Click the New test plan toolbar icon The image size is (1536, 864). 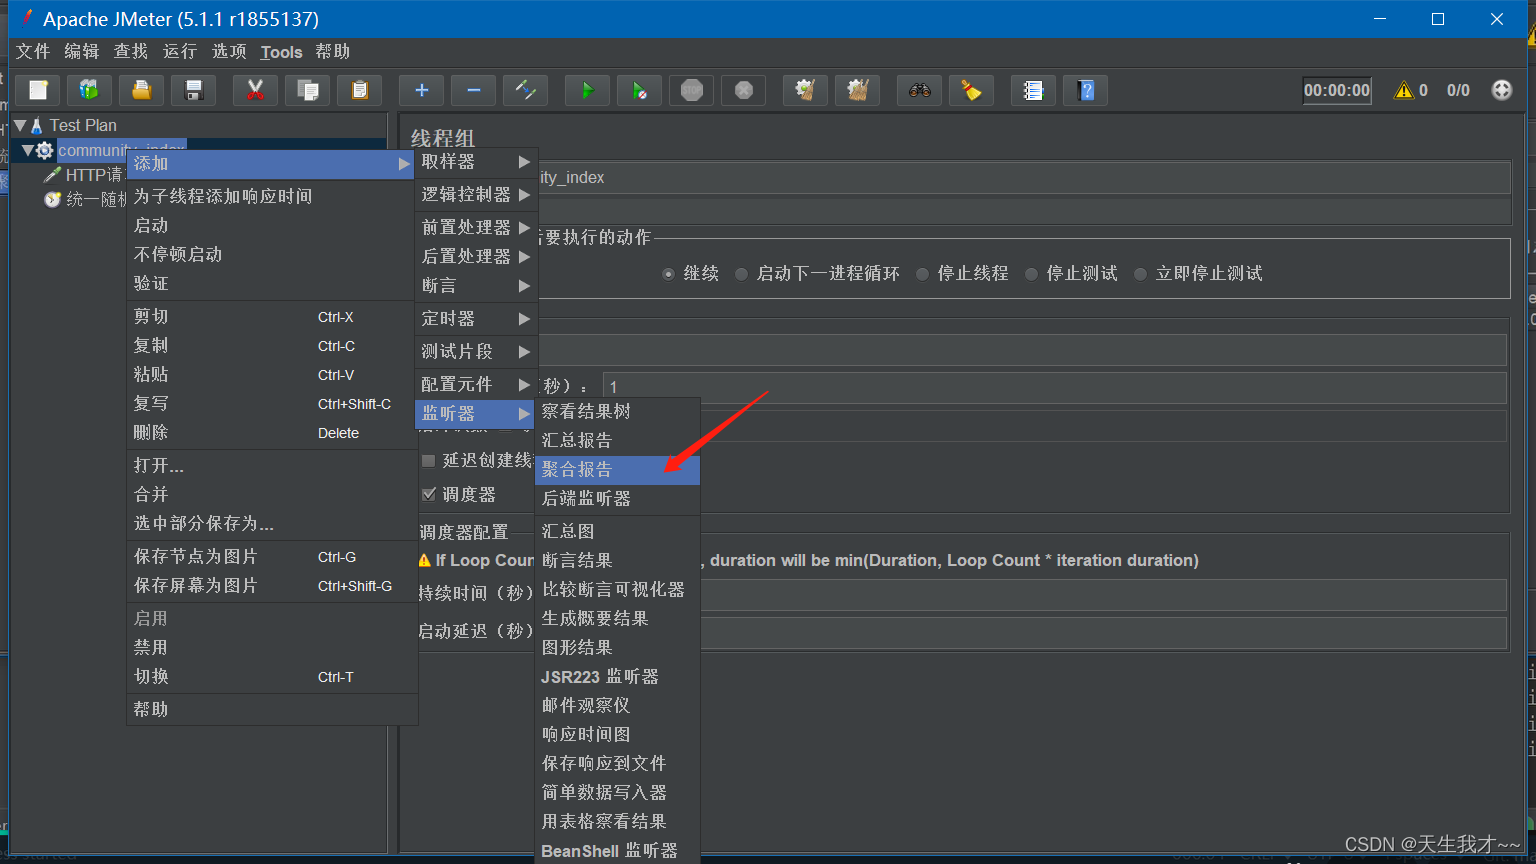tap(38, 90)
